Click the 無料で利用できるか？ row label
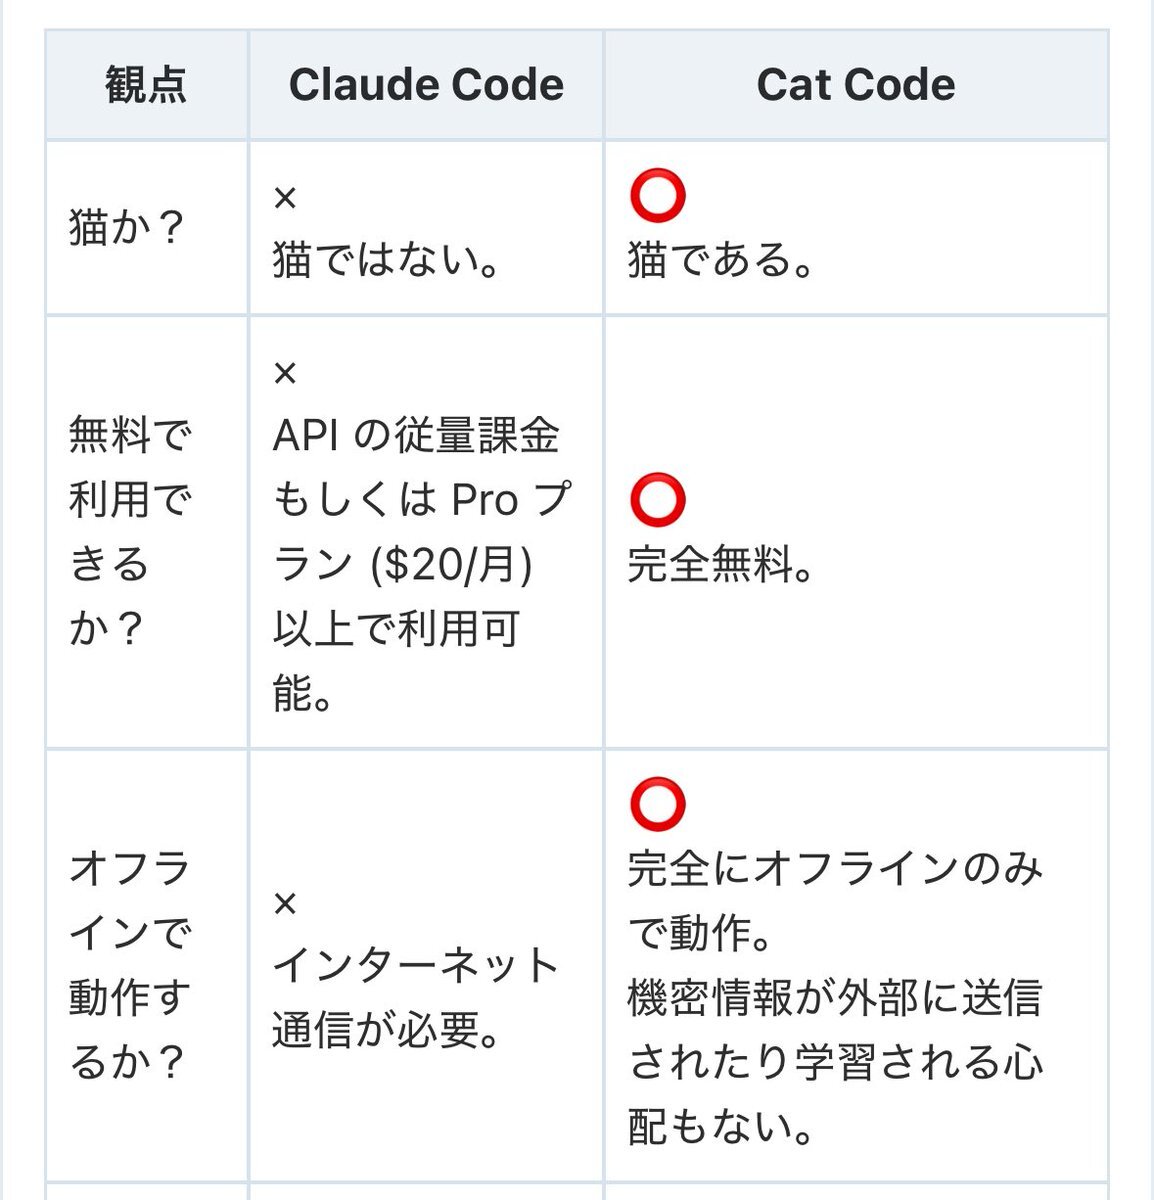The height and width of the screenshot is (1200, 1154). pos(129,532)
